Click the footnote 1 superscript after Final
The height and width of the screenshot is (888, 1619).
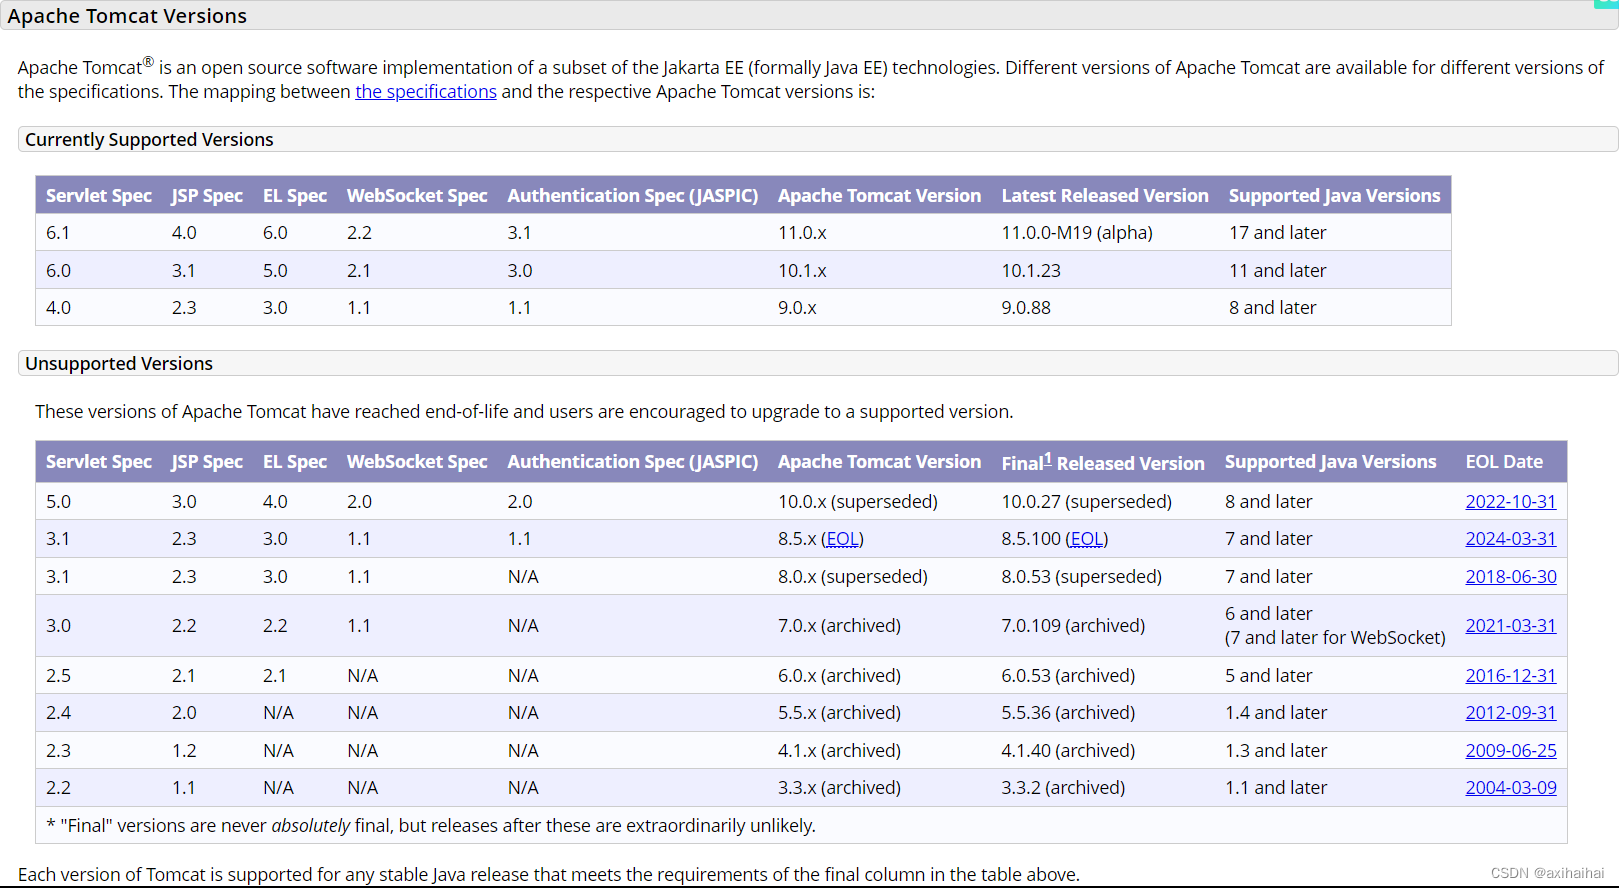(x=1047, y=458)
